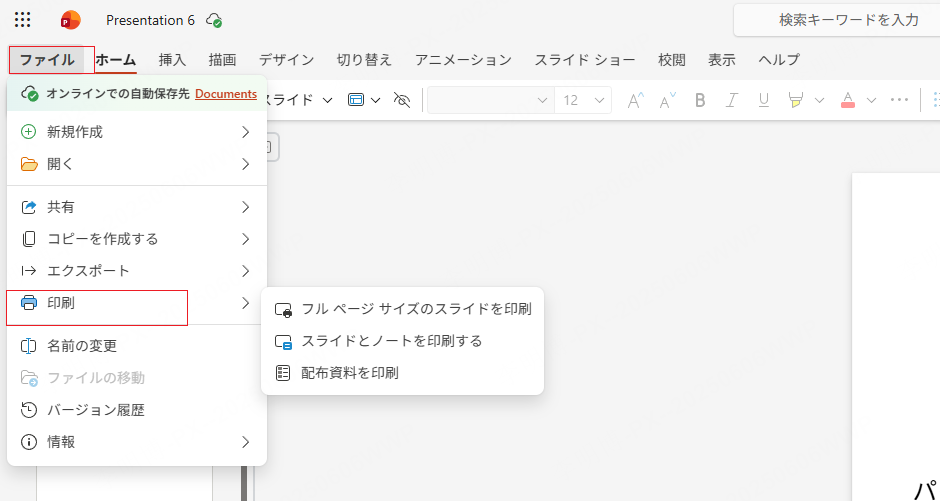
Task: Switch to the 描画 tab
Action: pos(222,60)
